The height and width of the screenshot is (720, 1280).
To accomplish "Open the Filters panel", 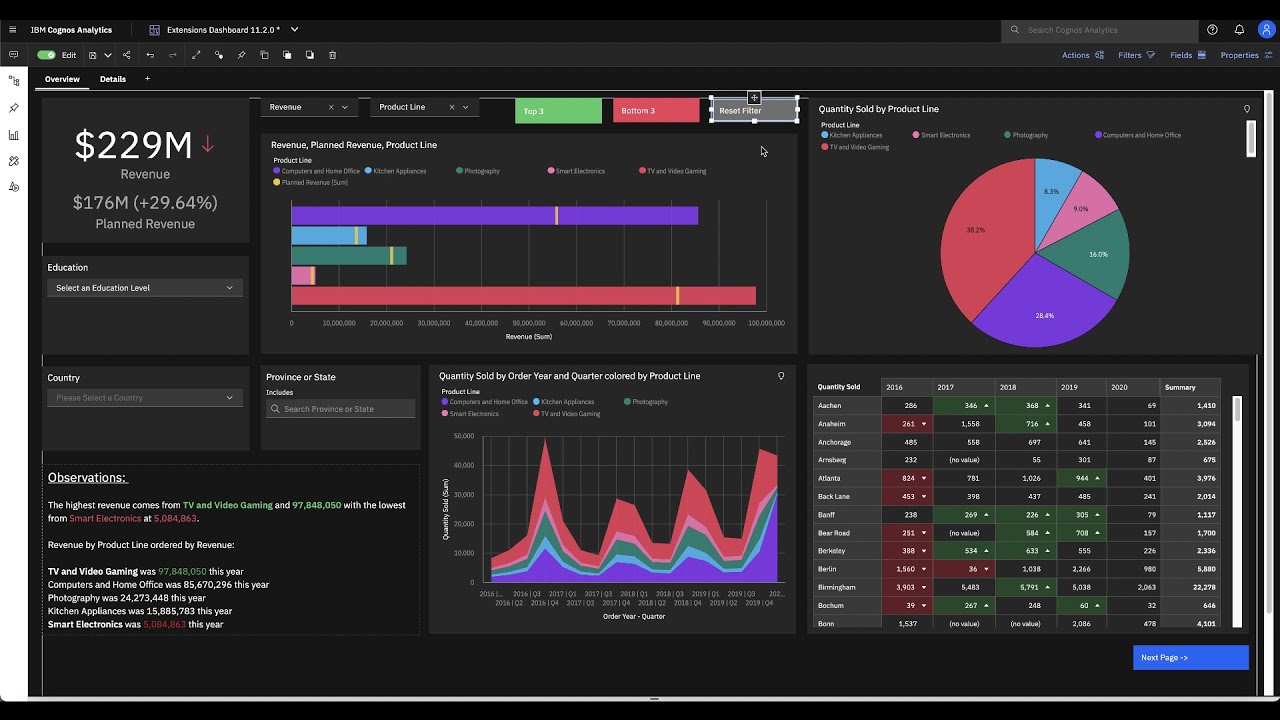I will [1137, 55].
